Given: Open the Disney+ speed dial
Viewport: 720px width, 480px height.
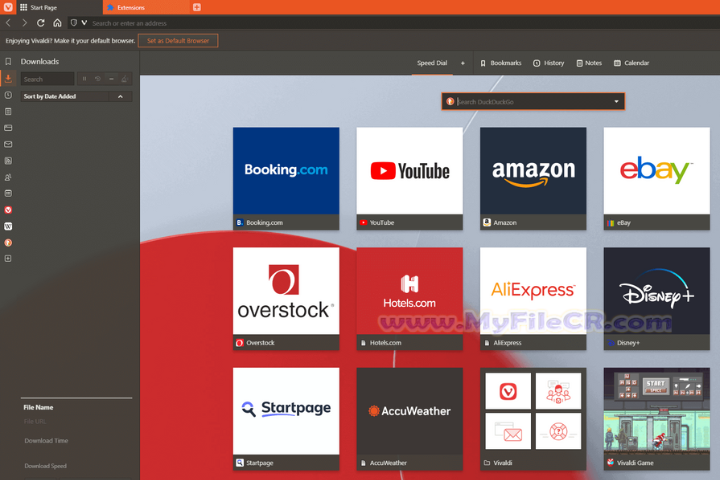Looking at the screenshot, I should [657, 299].
